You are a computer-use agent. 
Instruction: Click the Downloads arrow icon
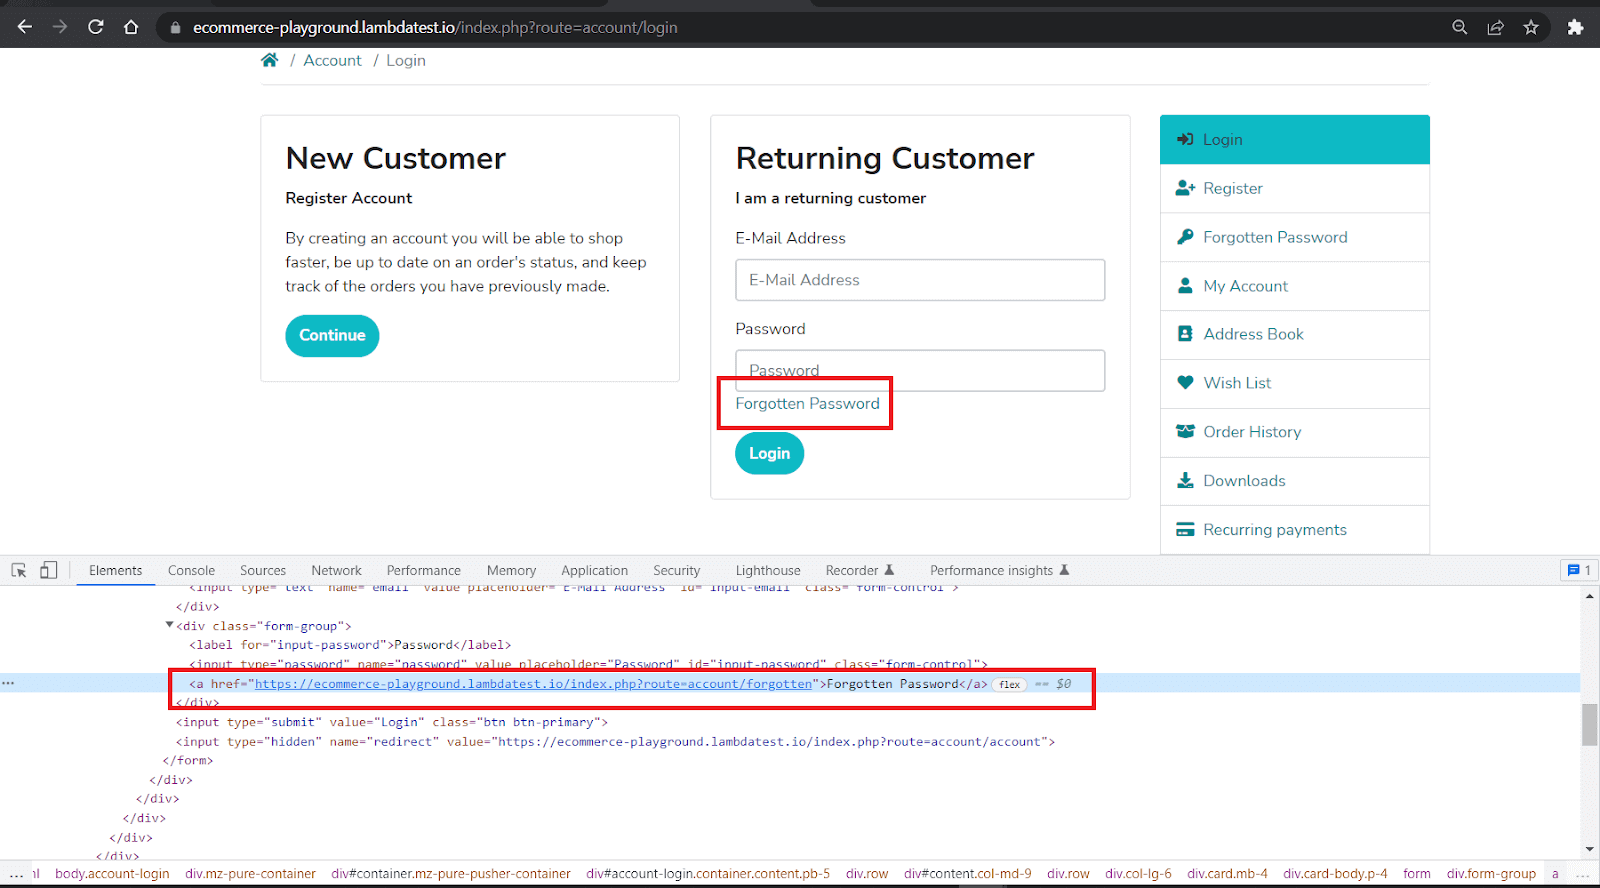pos(1185,481)
